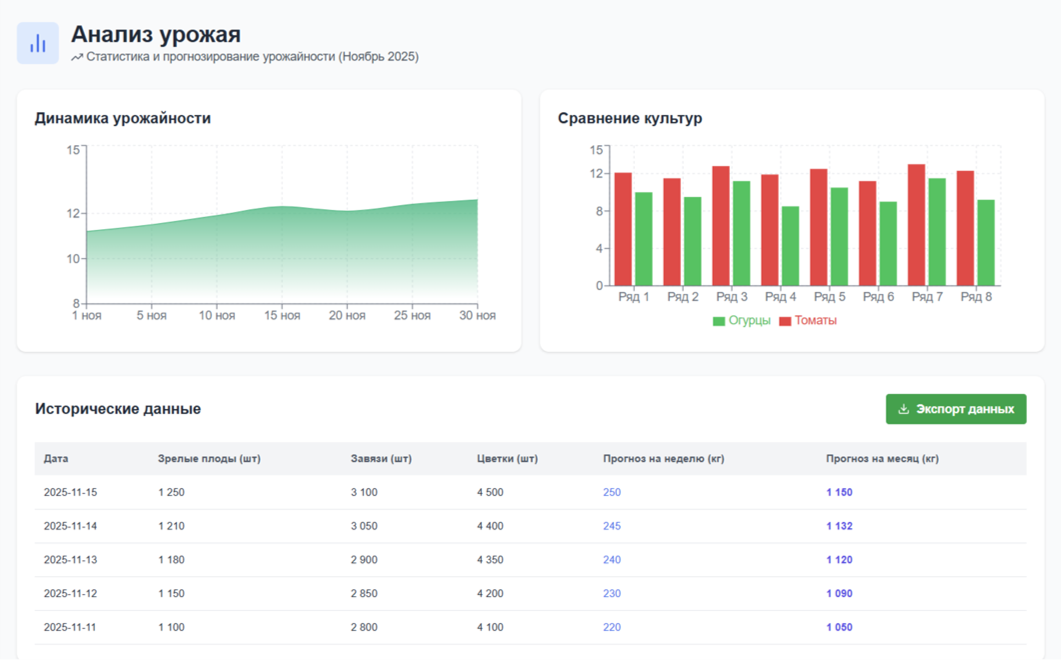Click the Прогноз на месяц (кг) header

(882, 459)
